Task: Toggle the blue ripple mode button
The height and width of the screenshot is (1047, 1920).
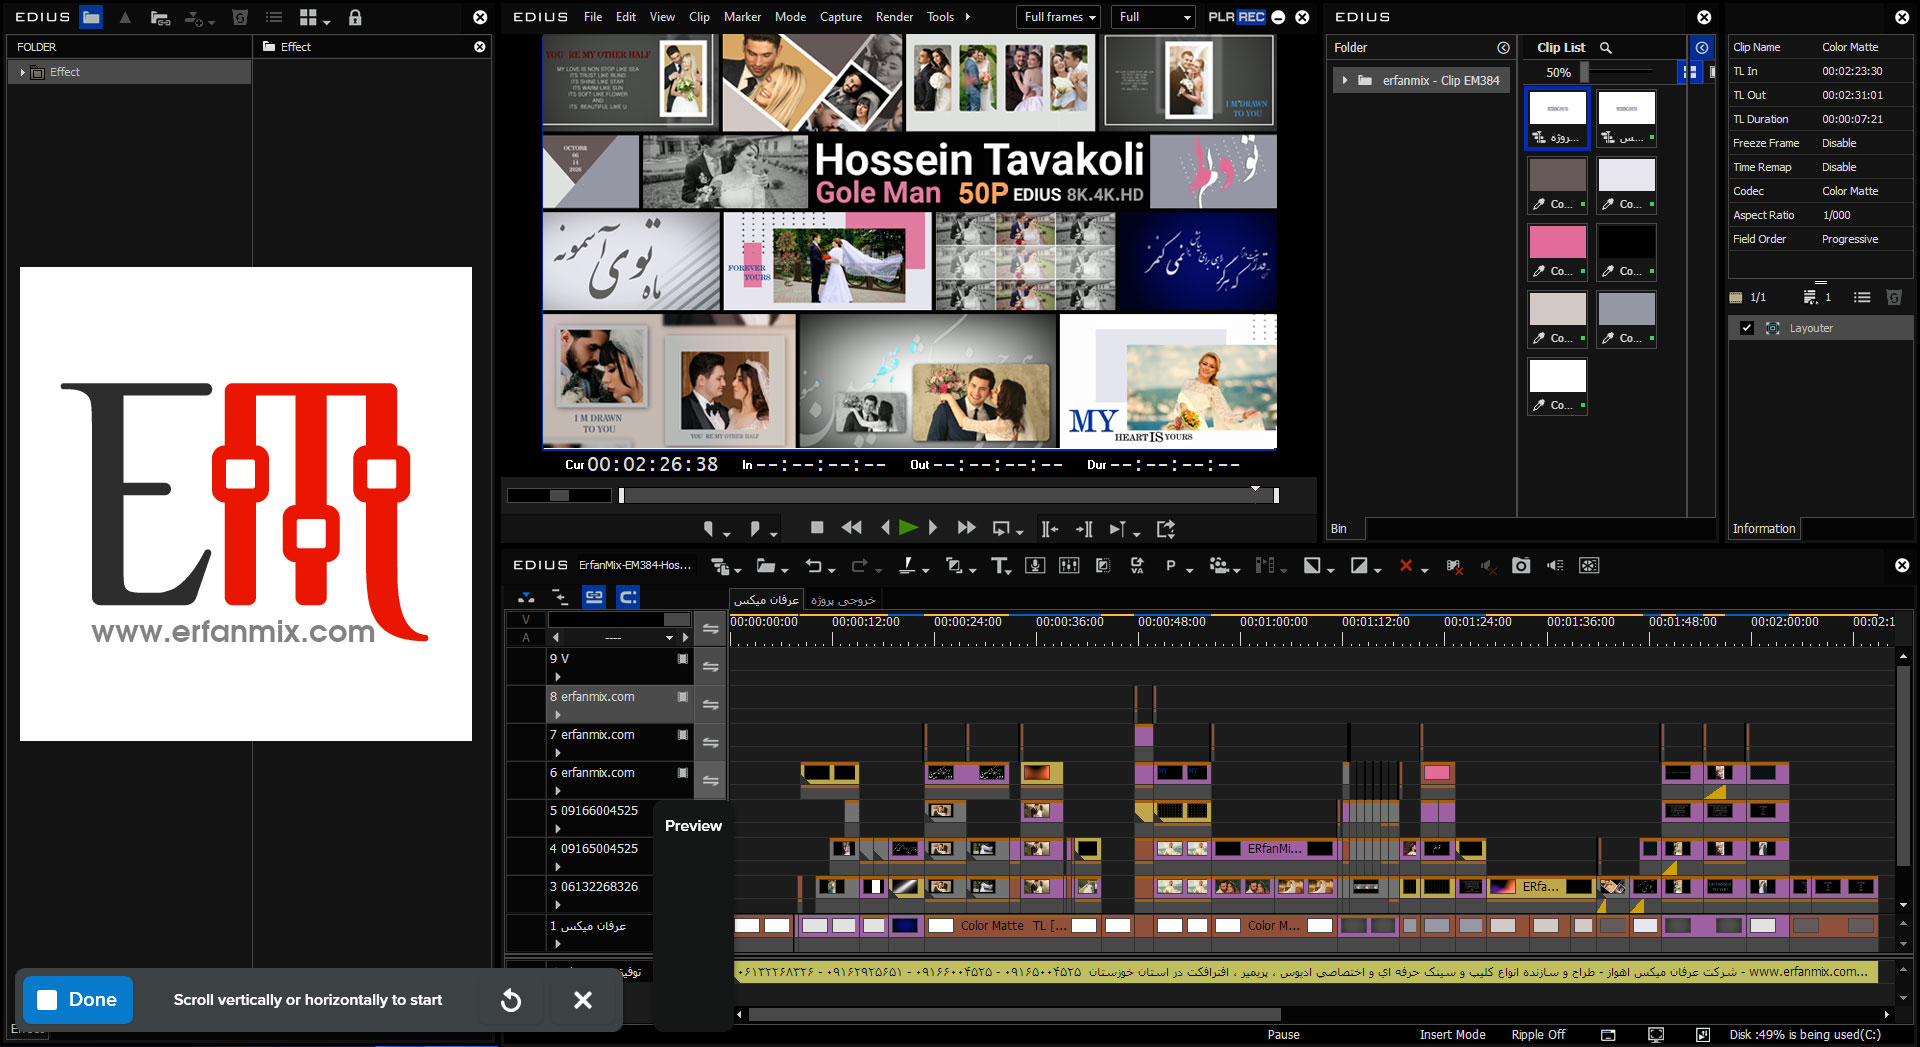Action: coord(627,597)
